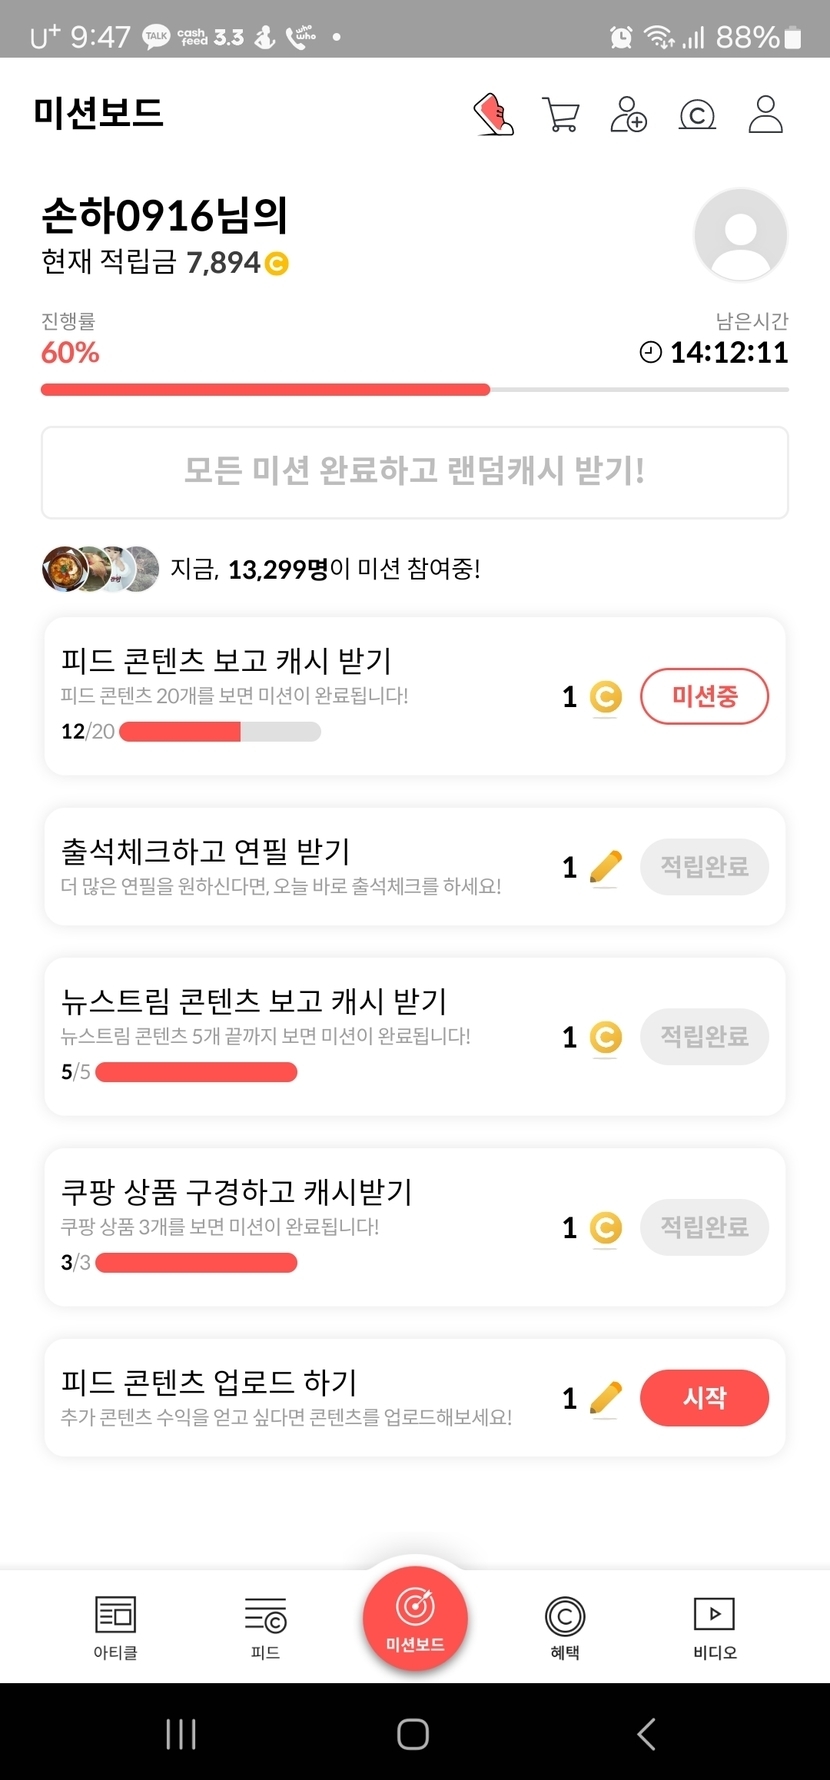The image size is (830, 1780).
Task: Tap the participant avatars thumbnail group
Action: [x=100, y=569]
